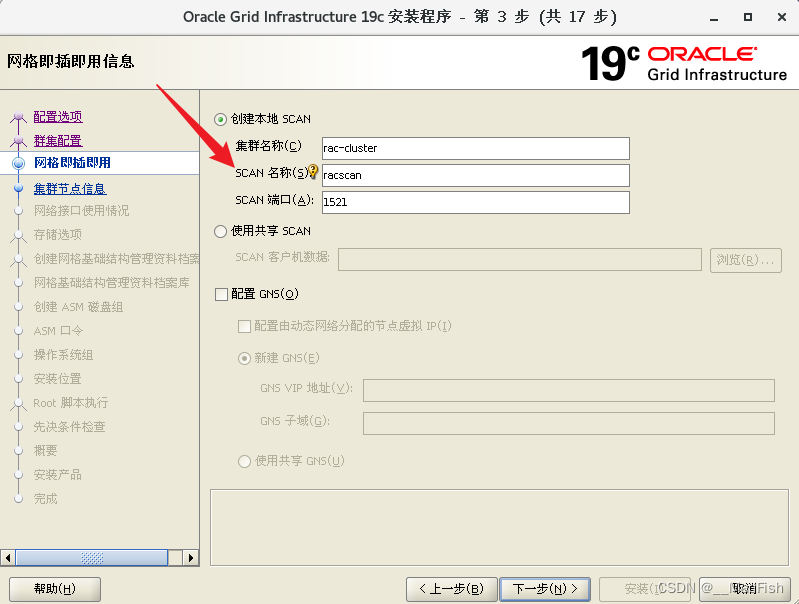Click the ASM 口令 step text
This screenshot has width=799, height=604.
point(58,331)
